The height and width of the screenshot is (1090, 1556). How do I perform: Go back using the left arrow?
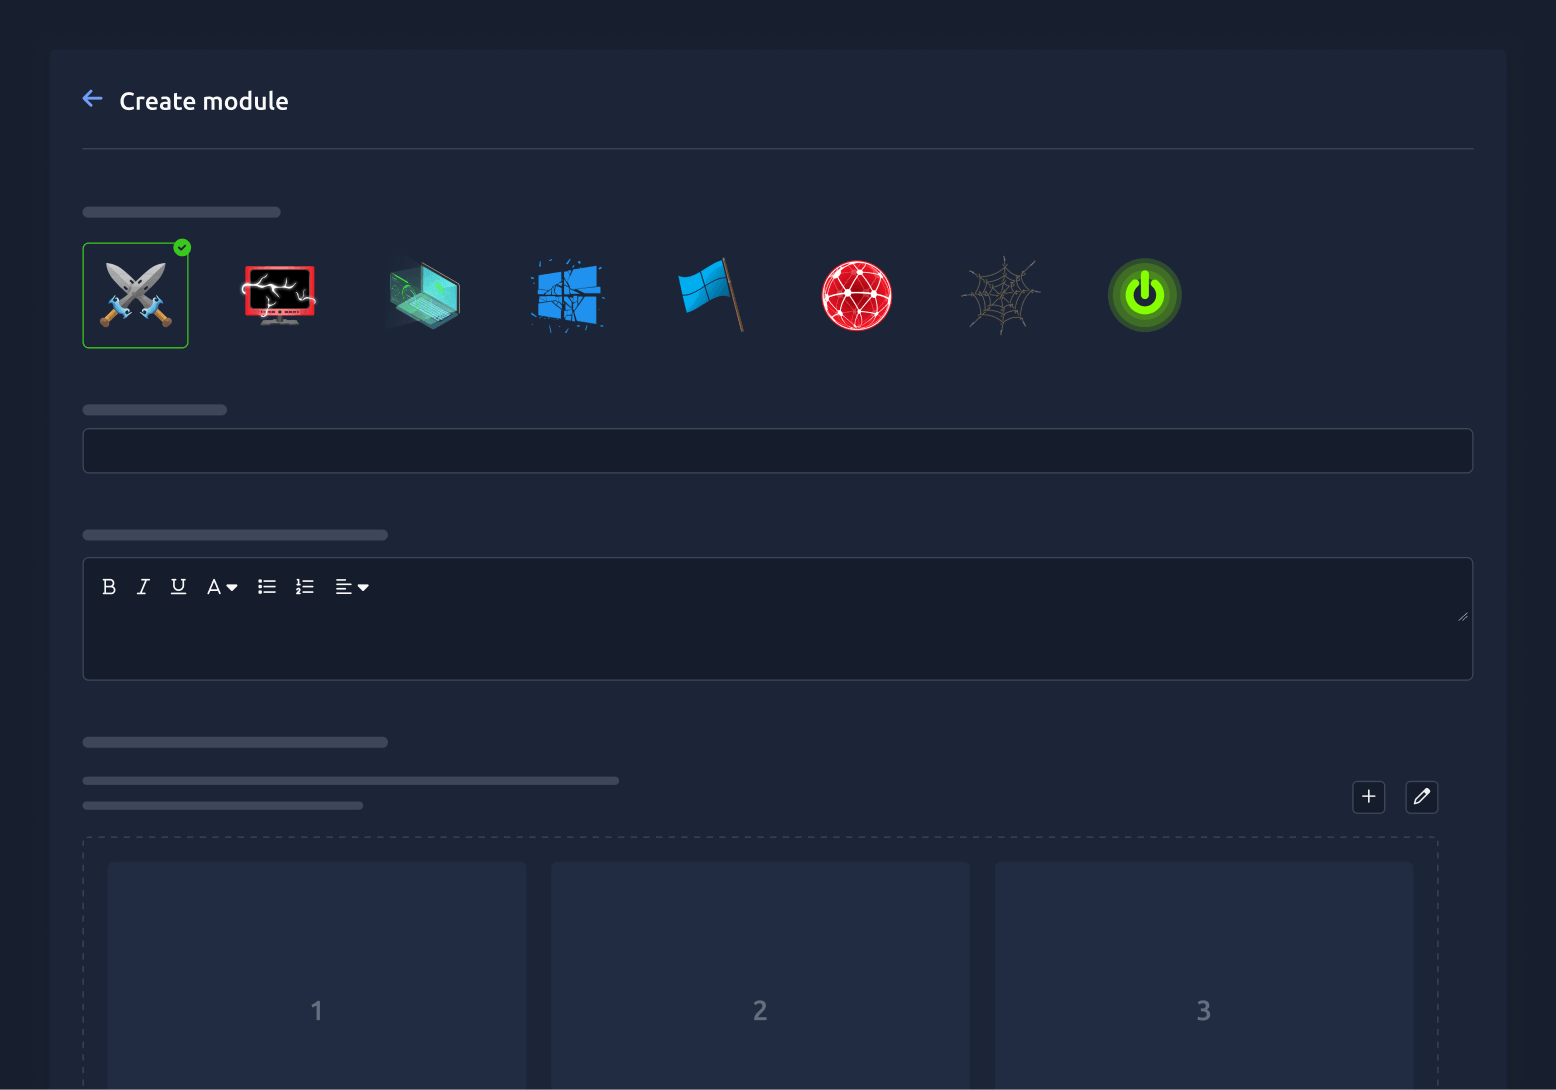pos(93,99)
